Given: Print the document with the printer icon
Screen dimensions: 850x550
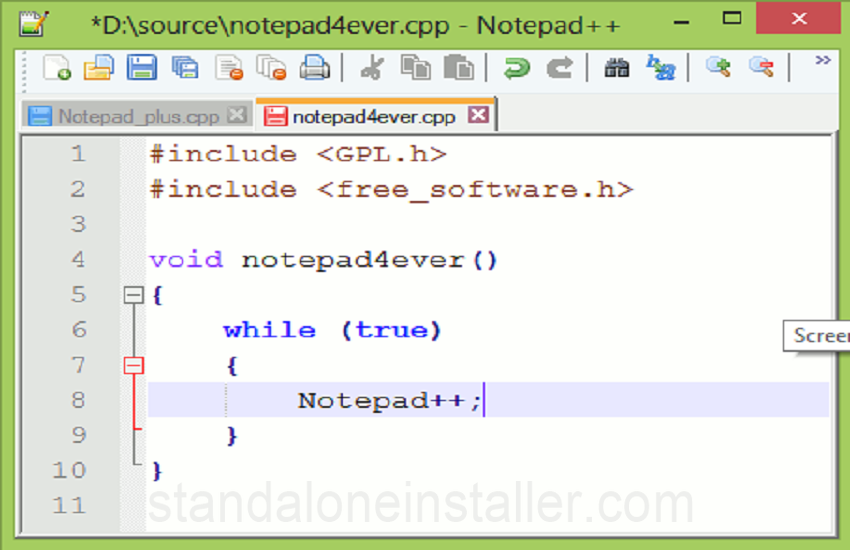Looking at the screenshot, I should [314, 68].
